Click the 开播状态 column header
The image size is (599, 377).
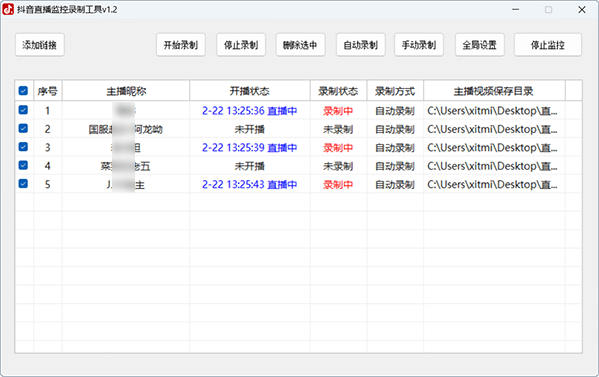click(x=250, y=91)
